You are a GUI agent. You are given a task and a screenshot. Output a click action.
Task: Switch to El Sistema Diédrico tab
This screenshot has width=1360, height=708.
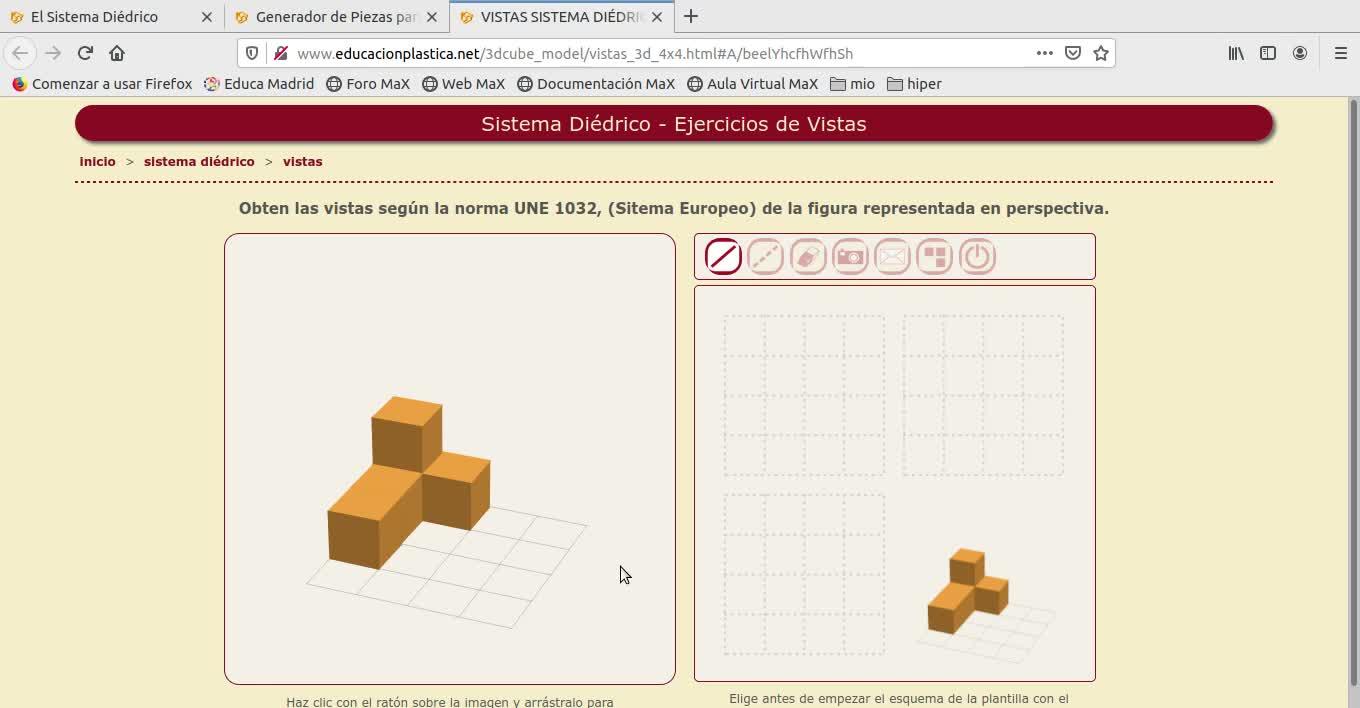(x=112, y=17)
